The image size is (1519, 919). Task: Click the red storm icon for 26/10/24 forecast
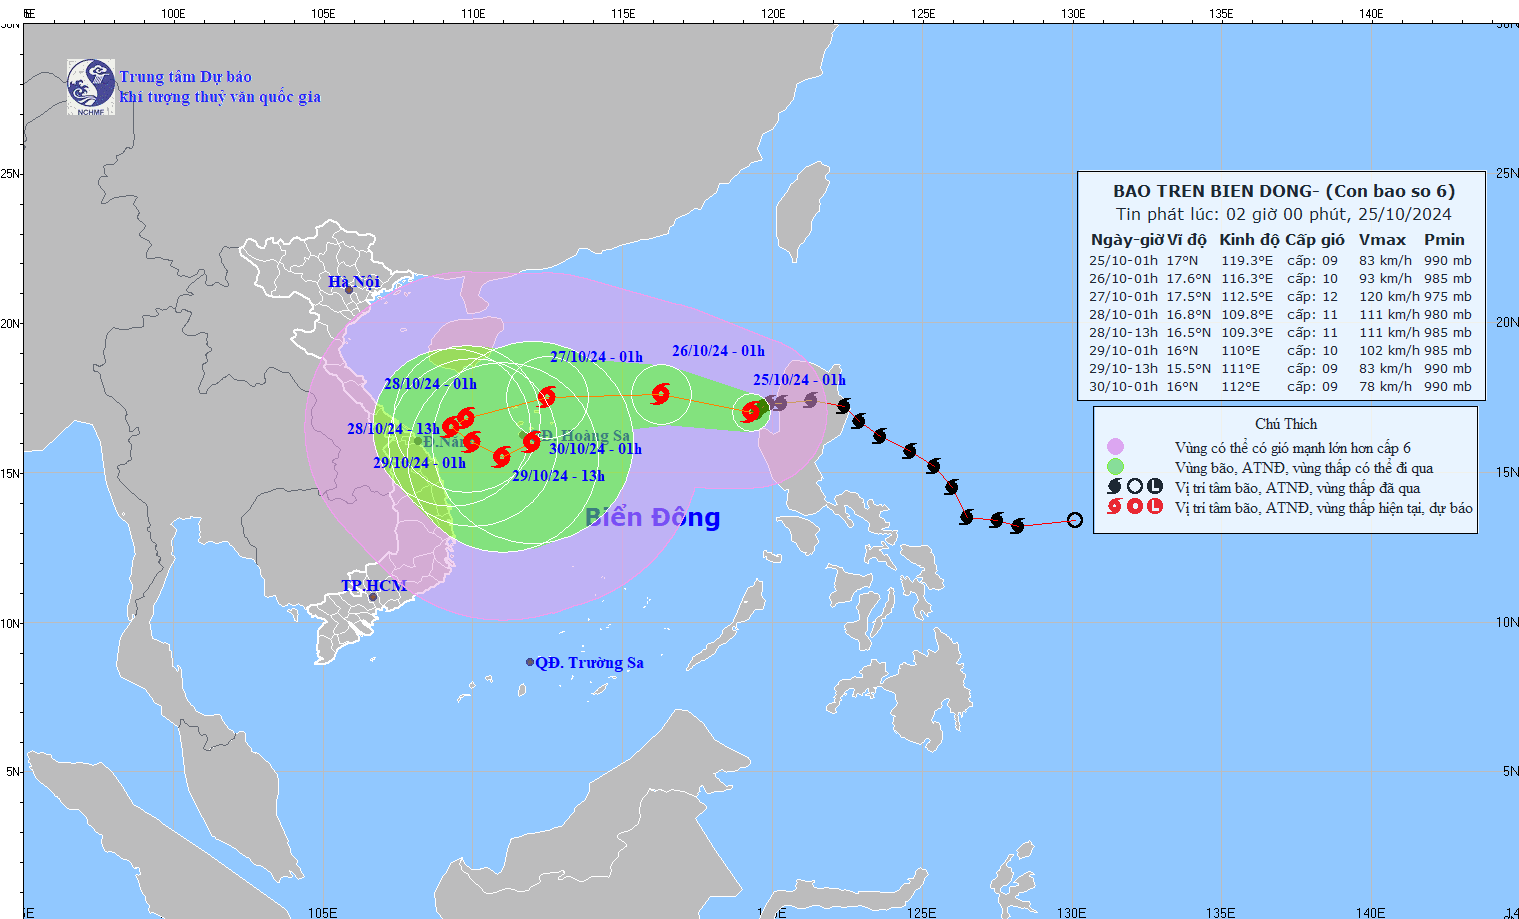coord(660,394)
